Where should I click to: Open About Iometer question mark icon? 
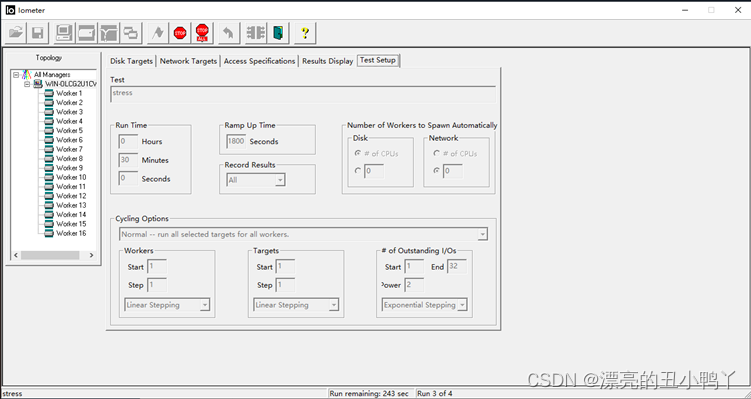tap(305, 33)
